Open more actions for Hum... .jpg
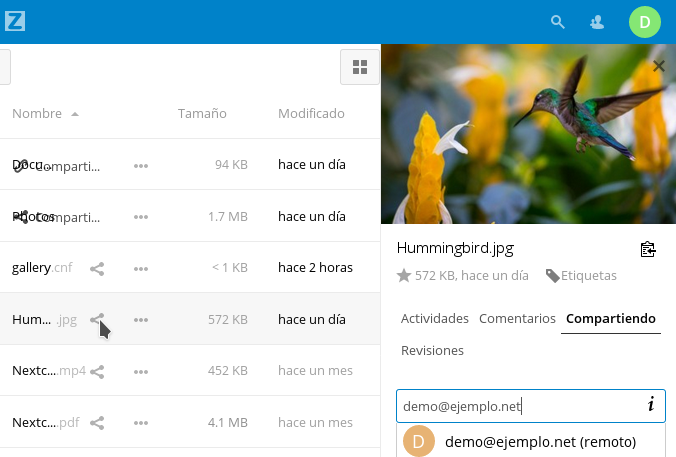The width and height of the screenshot is (676, 457). tap(141, 320)
